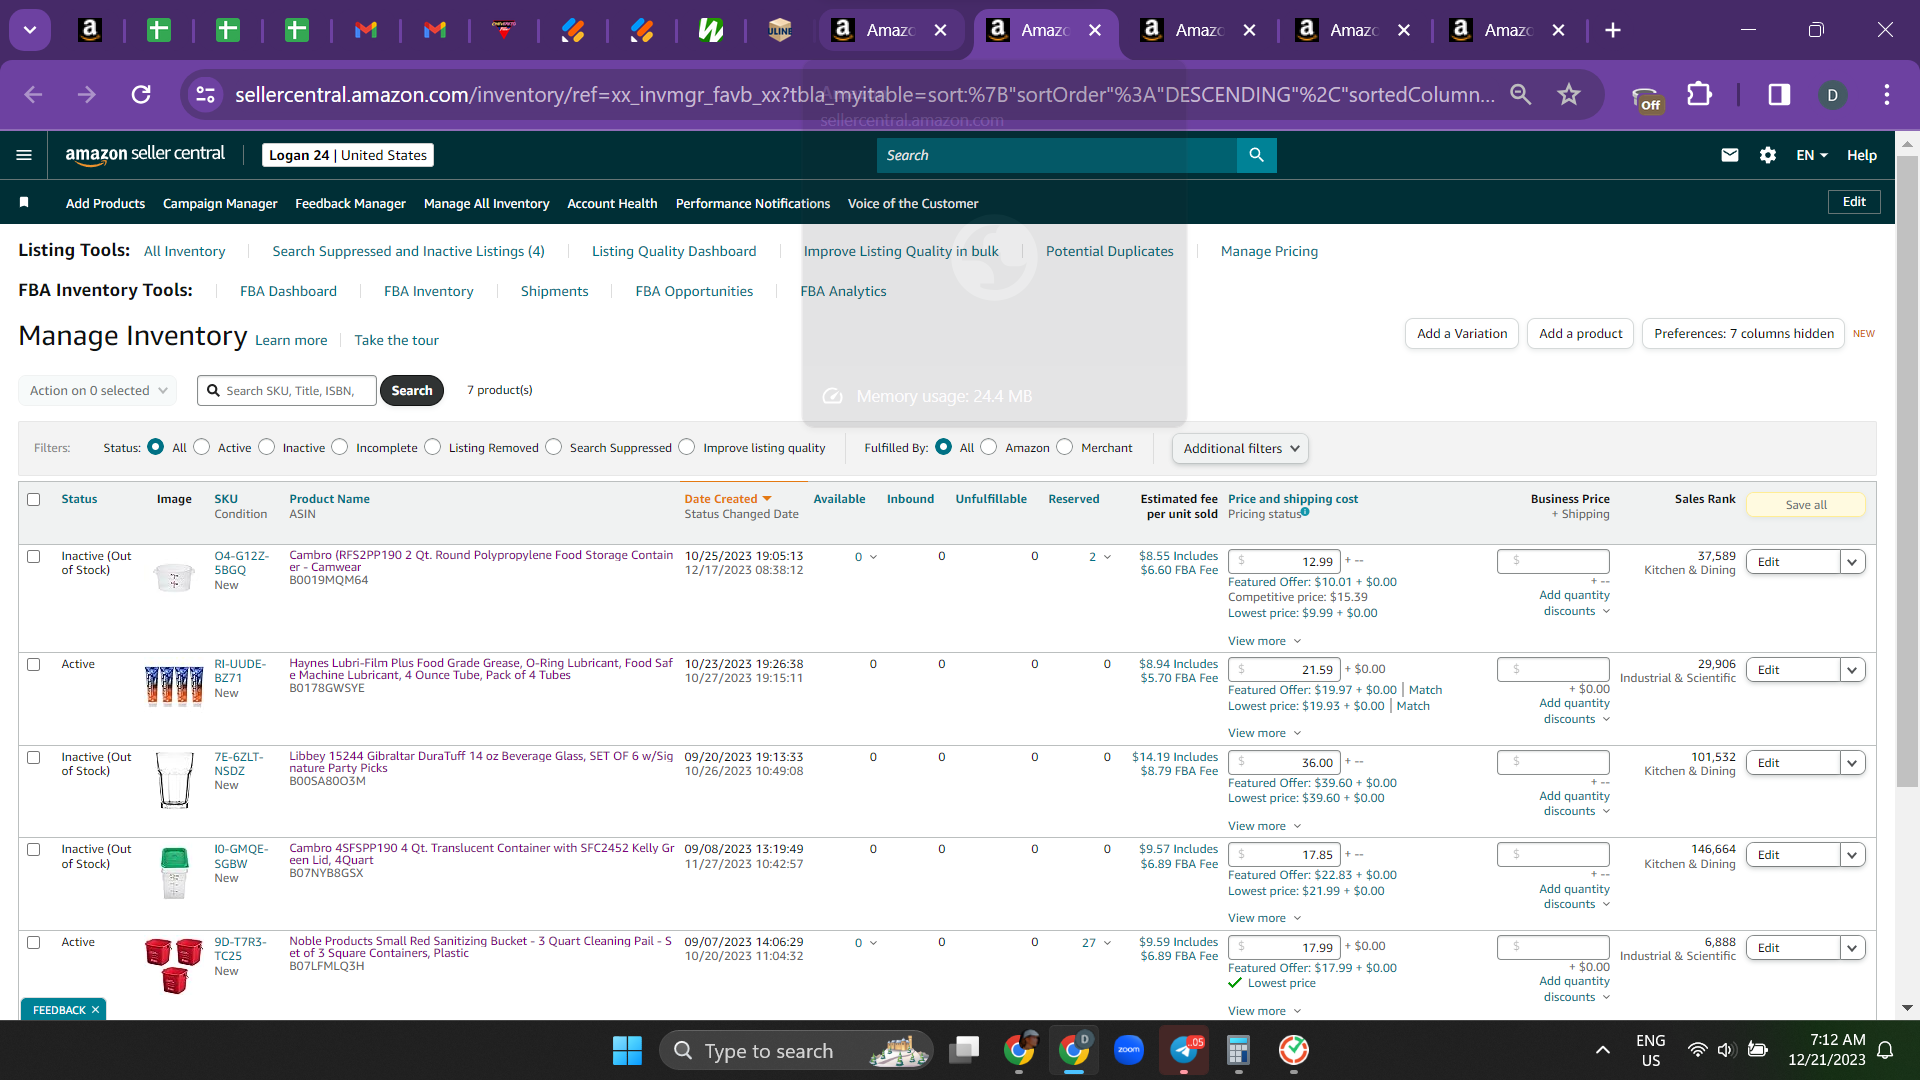Click the Save all button
1920x1080 pixels.
[1806, 505]
